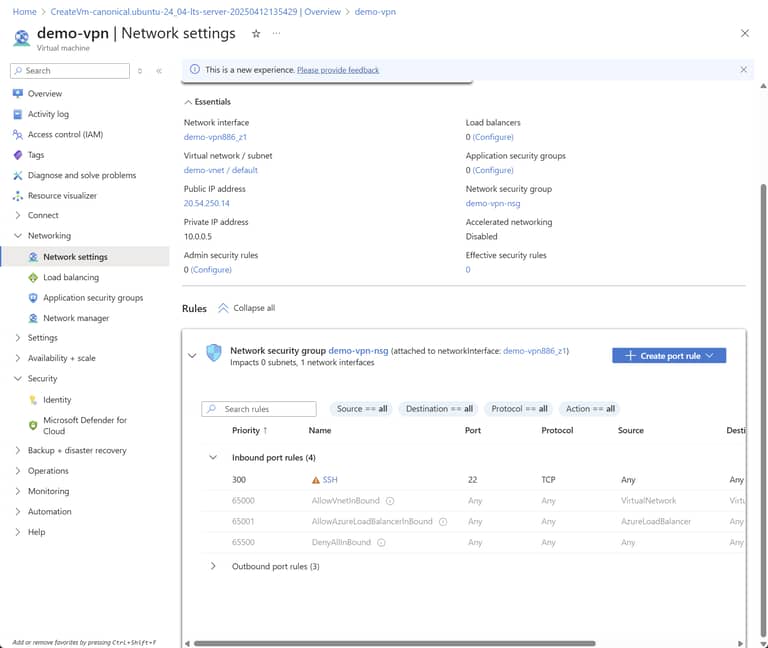Click the Application security groups shield icon
This screenshot has width=768, height=648.
point(33,298)
